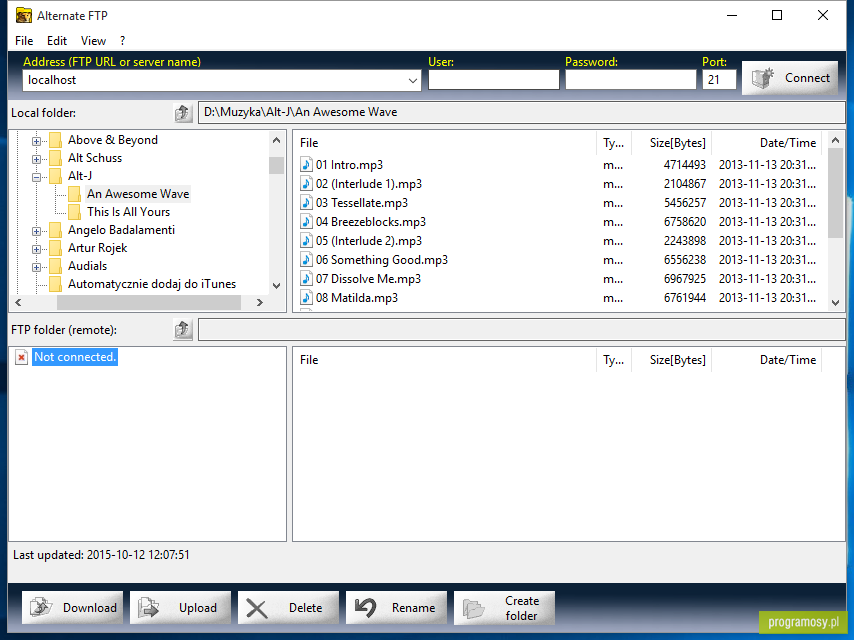Sort remote list by File column header

(444, 359)
